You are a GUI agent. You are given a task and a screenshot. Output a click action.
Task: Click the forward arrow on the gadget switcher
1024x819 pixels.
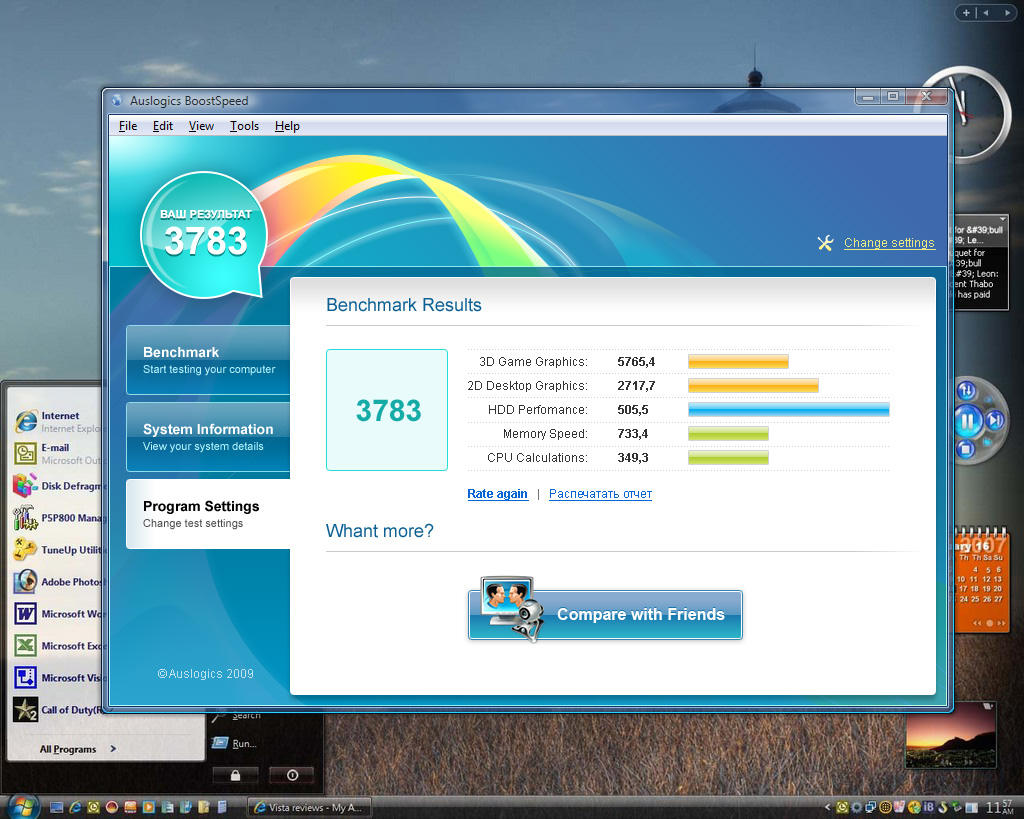click(x=1008, y=12)
